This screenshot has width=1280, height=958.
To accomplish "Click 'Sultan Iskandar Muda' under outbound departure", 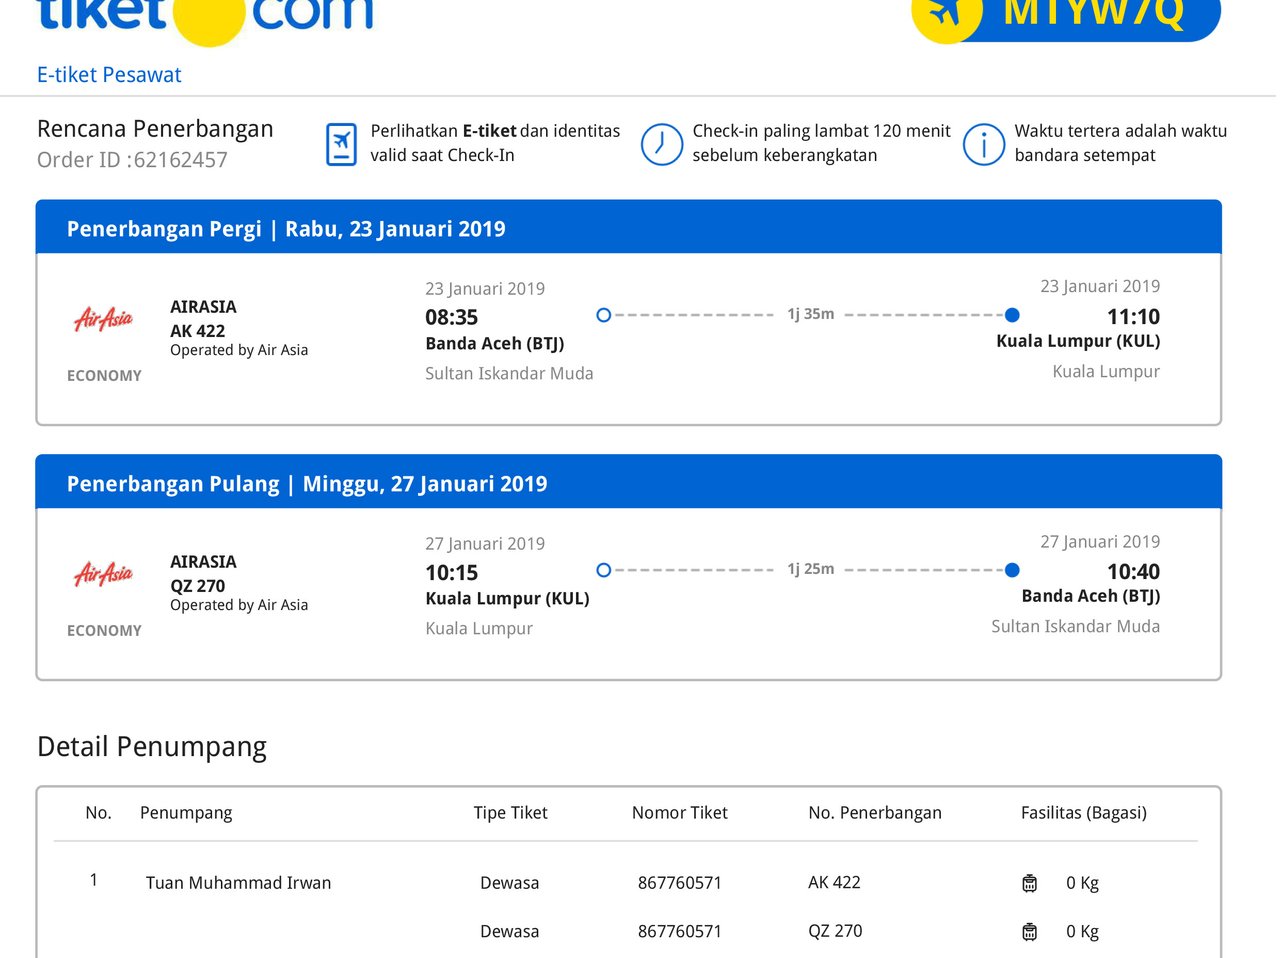I will (509, 373).
